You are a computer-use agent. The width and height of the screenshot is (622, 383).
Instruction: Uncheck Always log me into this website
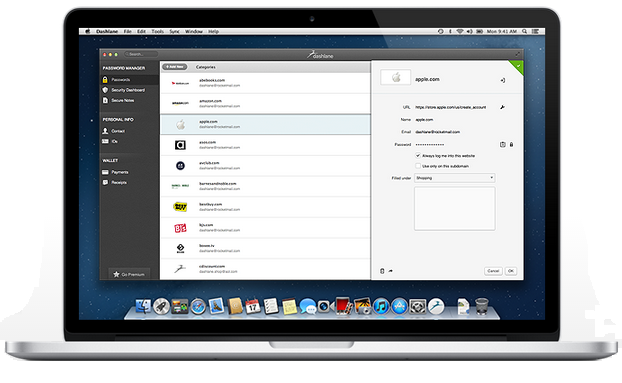(x=418, y=155)
